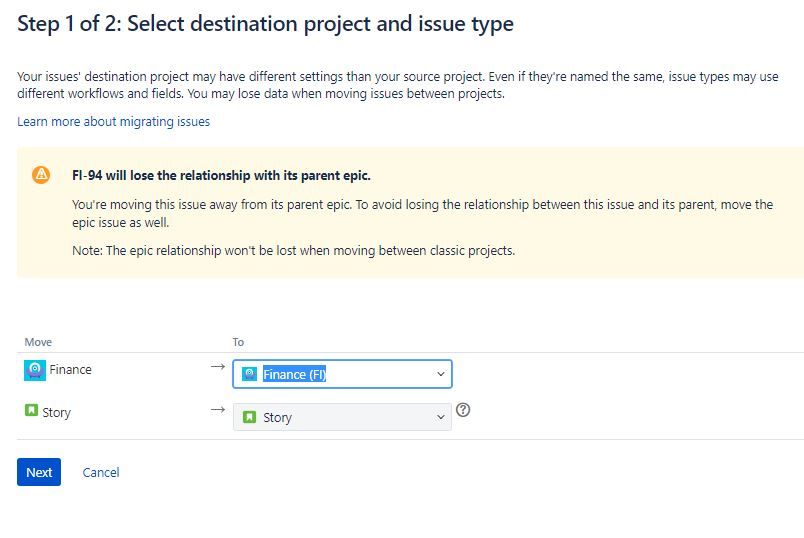The width and height of the screenshot is (804, 538).
Task: Click the orange warning triangle icon
Action: click(41, 175)
